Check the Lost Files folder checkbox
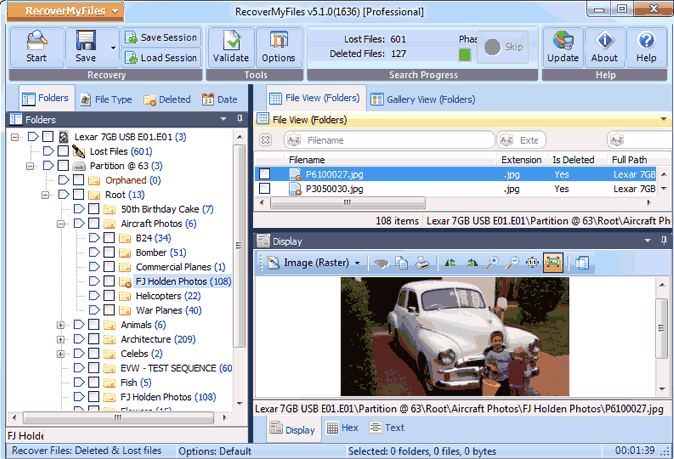This screenshot has width=674, height=459. click(63, 151)
